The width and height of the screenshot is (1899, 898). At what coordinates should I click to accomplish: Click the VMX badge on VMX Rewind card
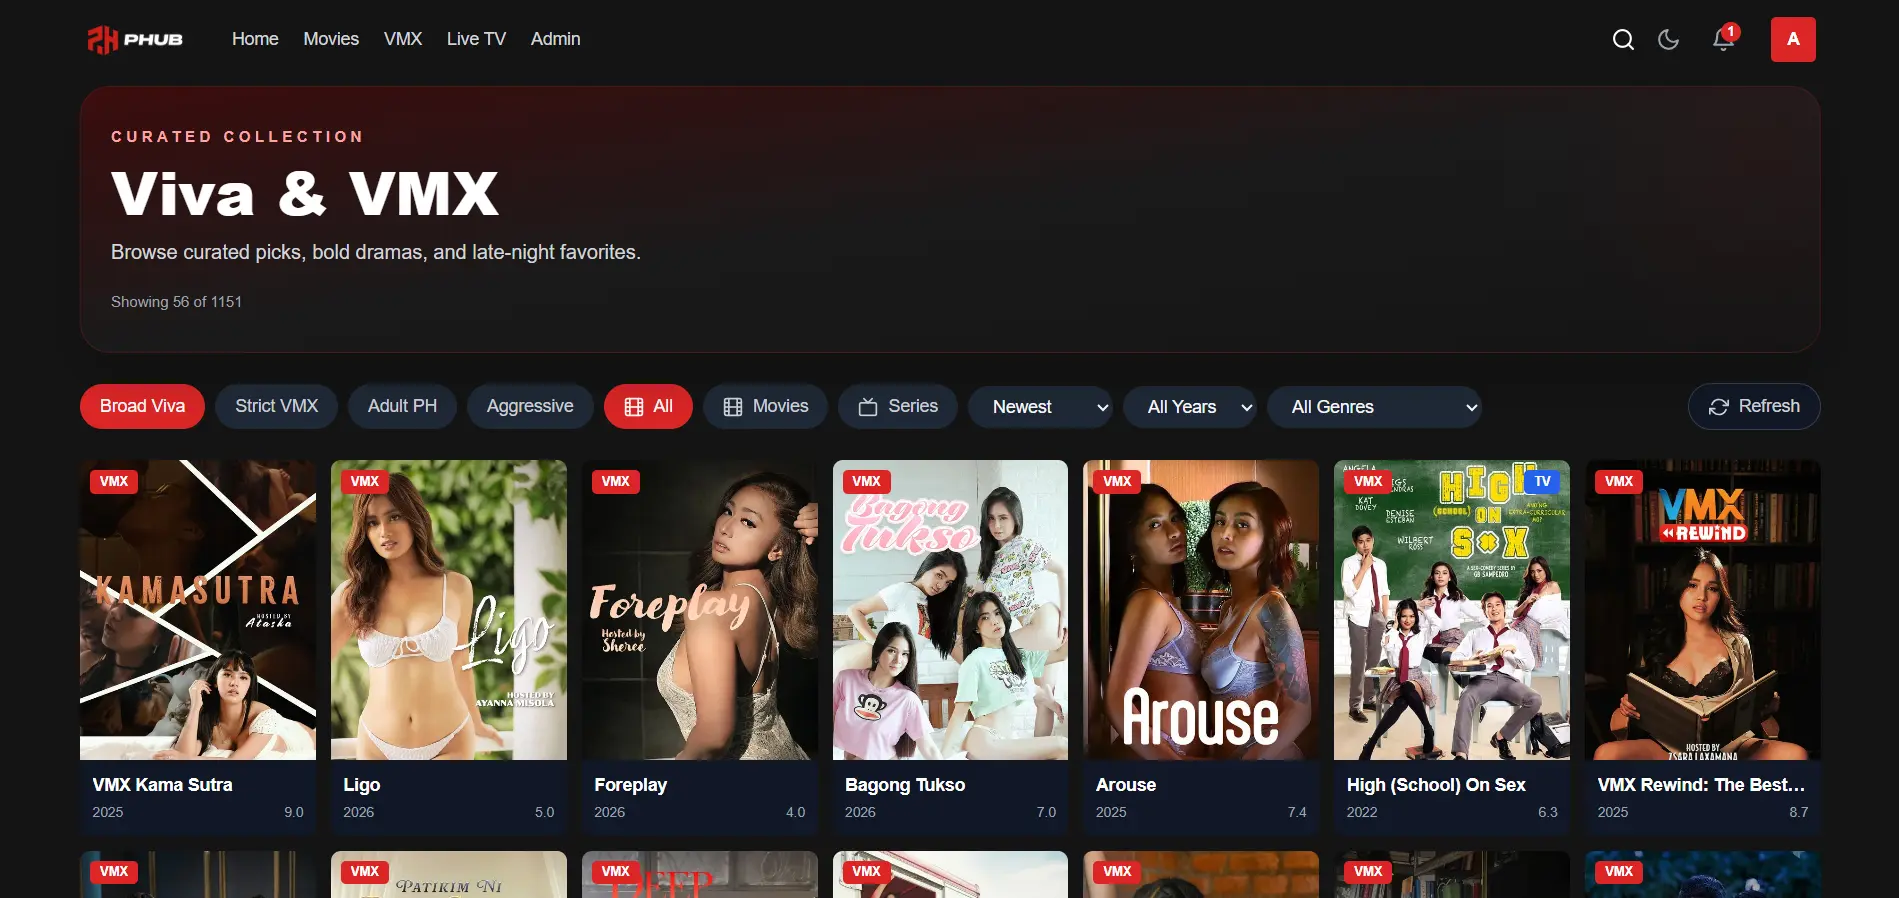[x=1619, y=481]
